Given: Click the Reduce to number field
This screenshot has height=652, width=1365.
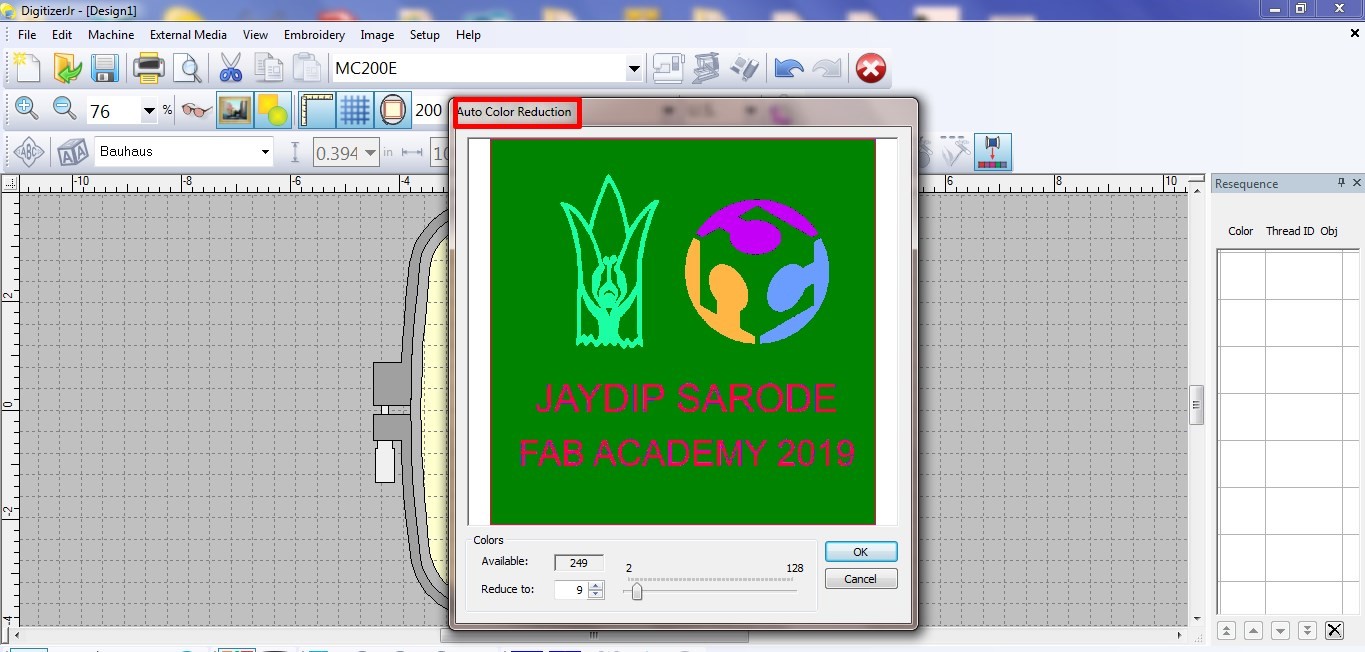Looking at the screenshot, I should 571,590.
